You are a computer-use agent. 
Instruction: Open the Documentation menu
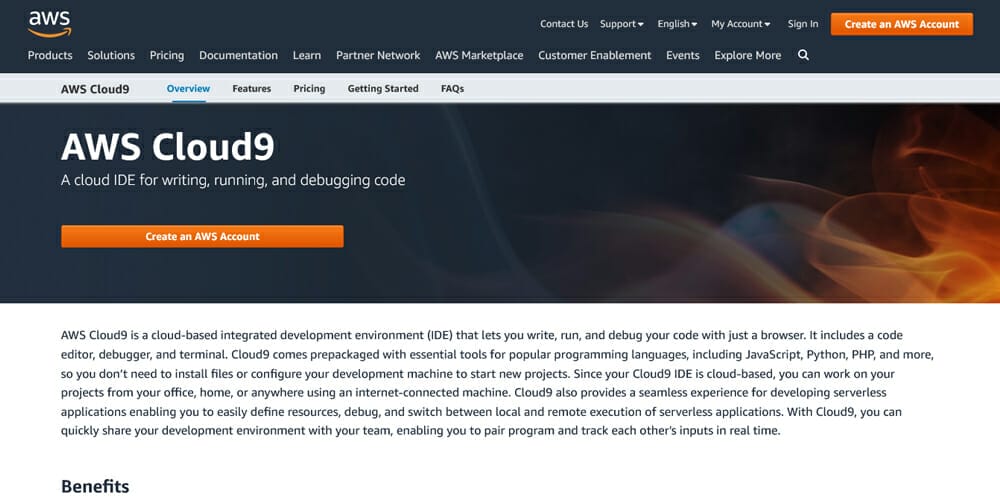239,55
